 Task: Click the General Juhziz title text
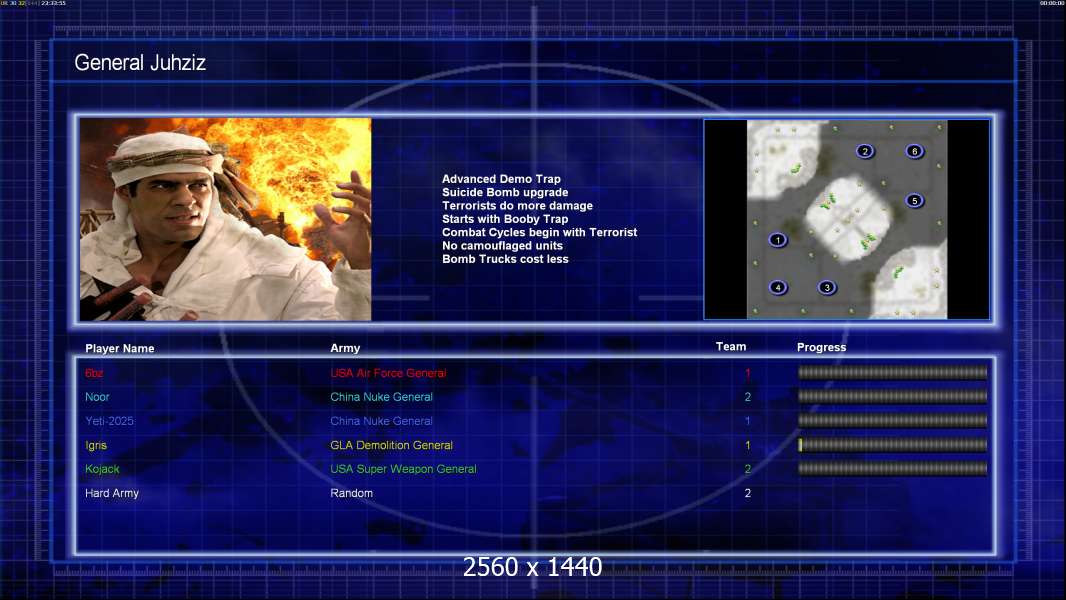pyautogui.click(x=140, y=63)
